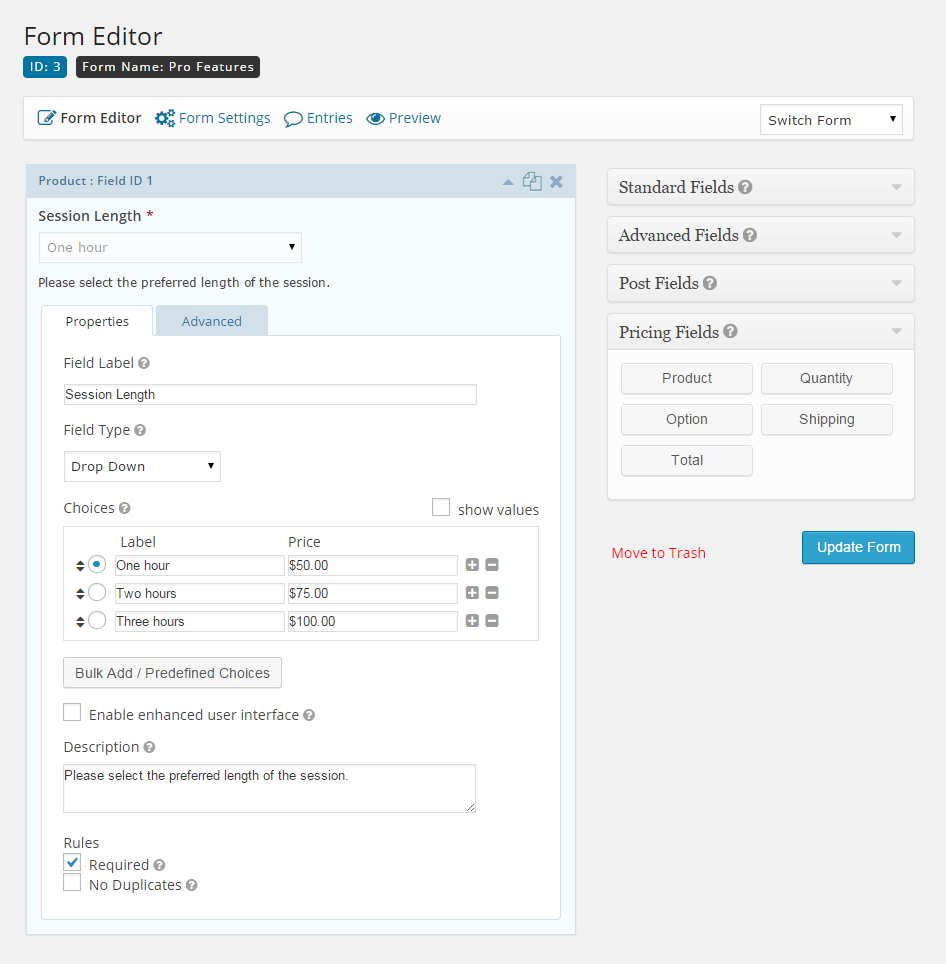Switch to the Advanced tab

point(211,321)
